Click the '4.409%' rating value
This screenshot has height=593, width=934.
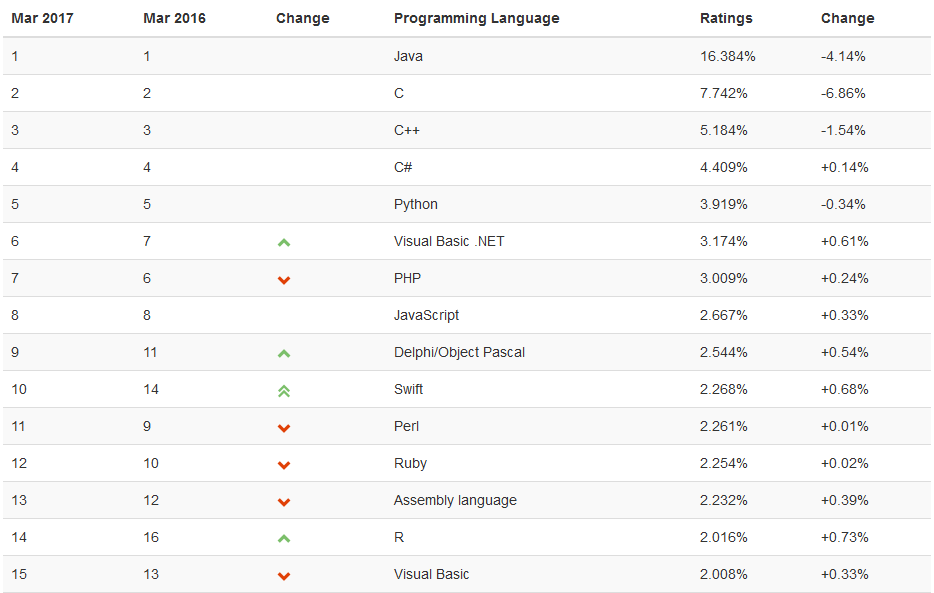(724, 167)
